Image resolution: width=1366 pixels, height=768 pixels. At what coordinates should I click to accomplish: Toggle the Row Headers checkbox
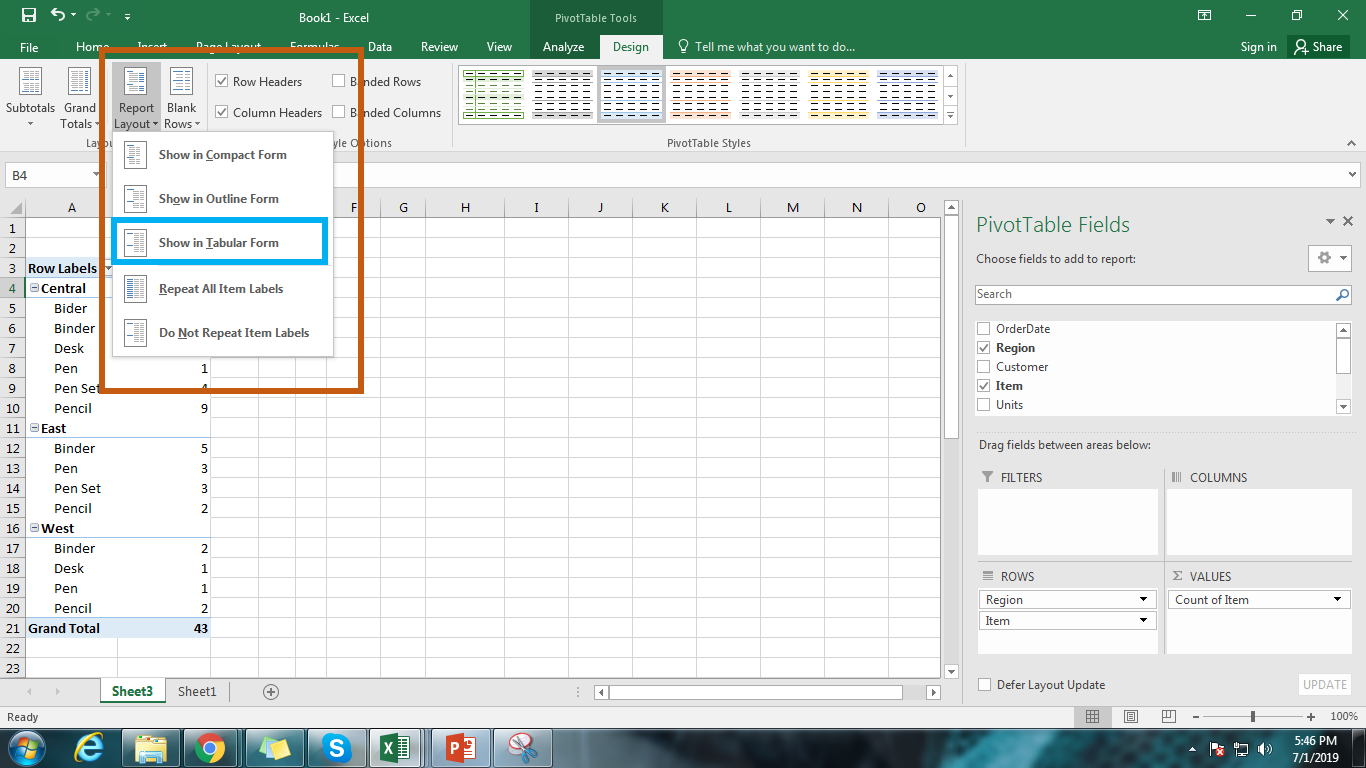(222, 82)
